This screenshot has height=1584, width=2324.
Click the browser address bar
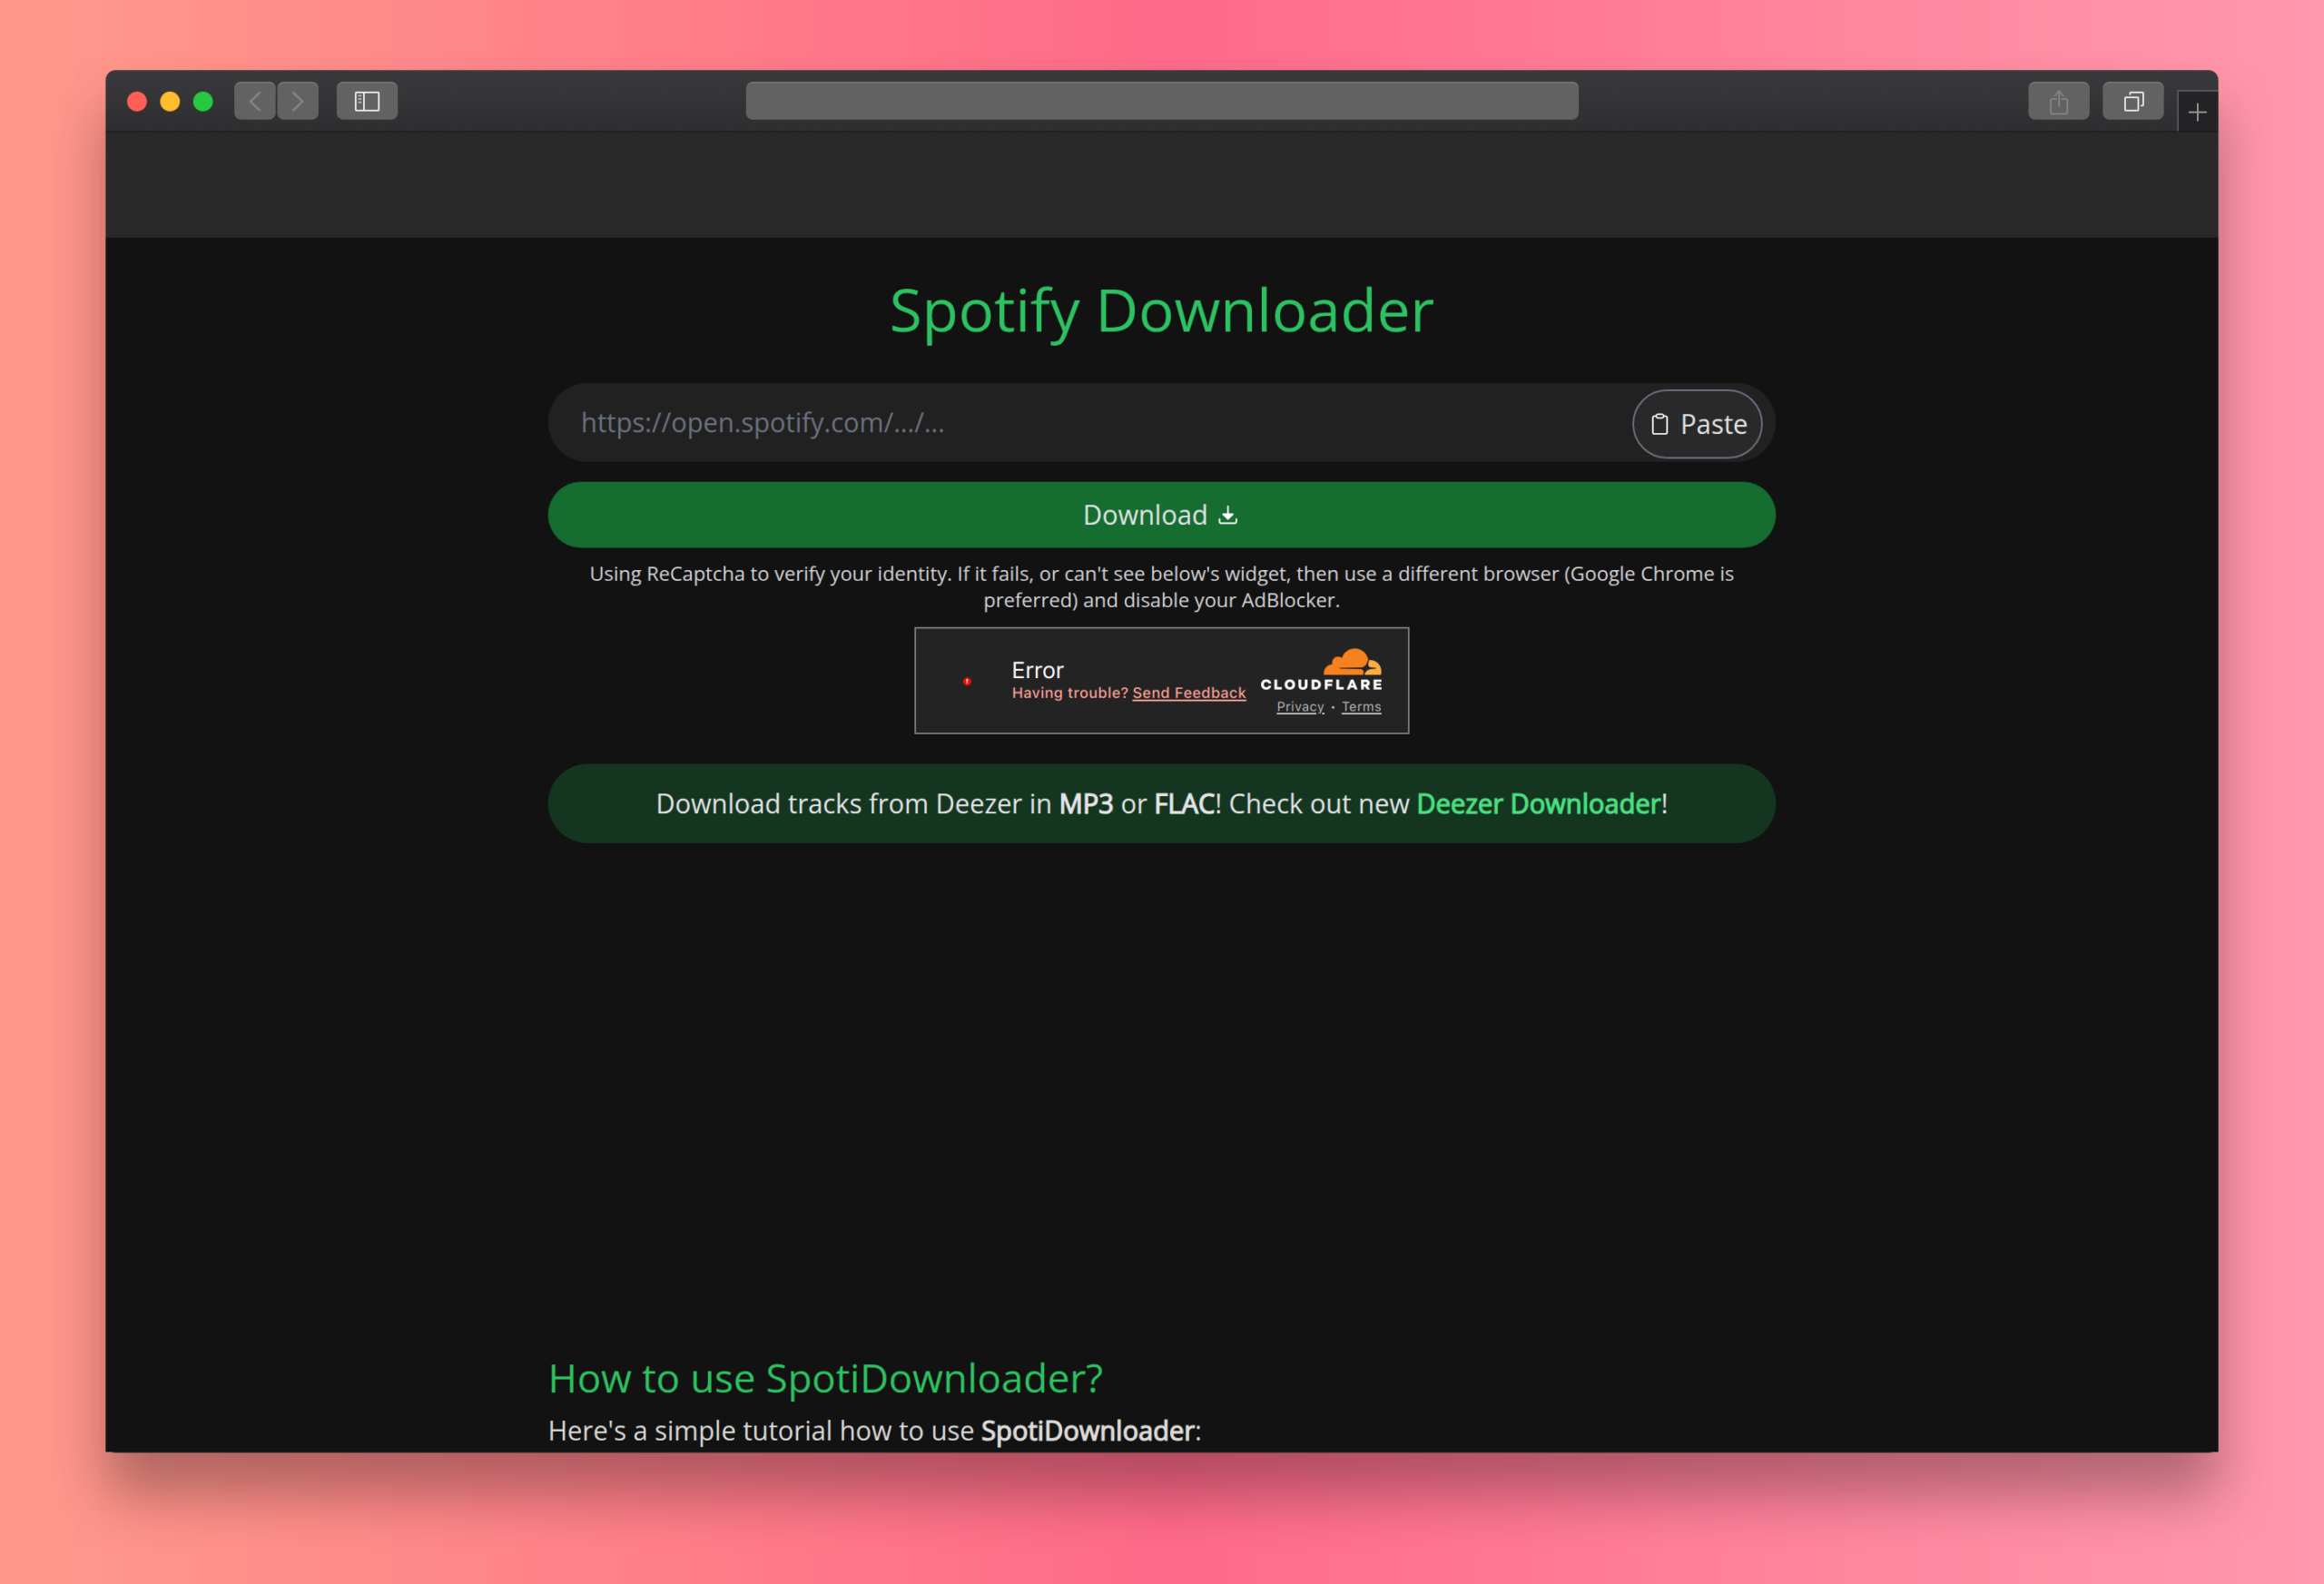(x=1162, y=100)
